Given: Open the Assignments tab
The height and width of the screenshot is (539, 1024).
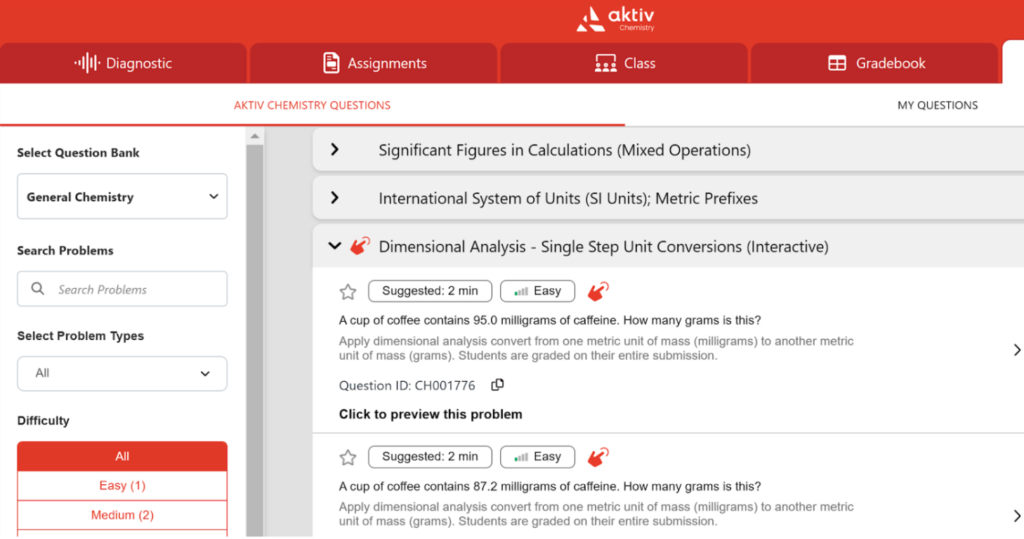Looking at the screenshot, I should tap(374, 63).
